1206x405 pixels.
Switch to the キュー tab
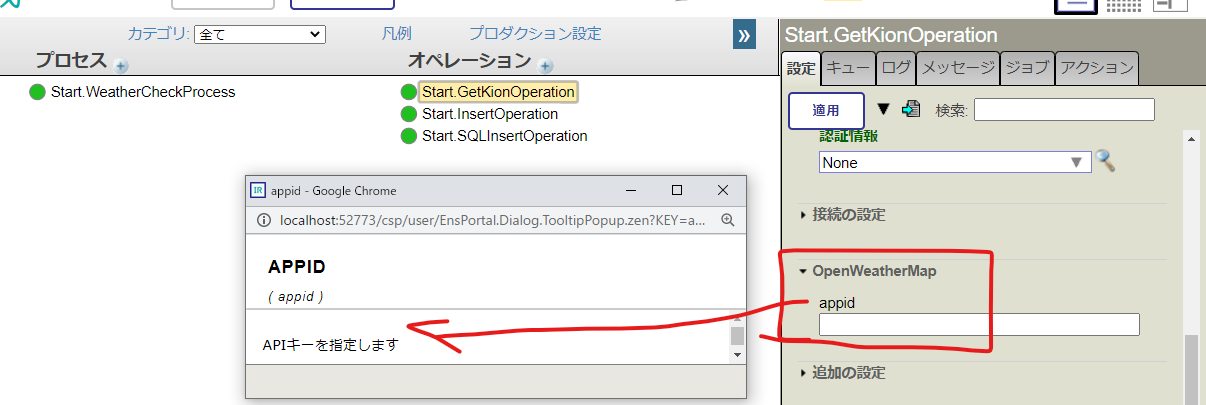[x=847, y=68]
